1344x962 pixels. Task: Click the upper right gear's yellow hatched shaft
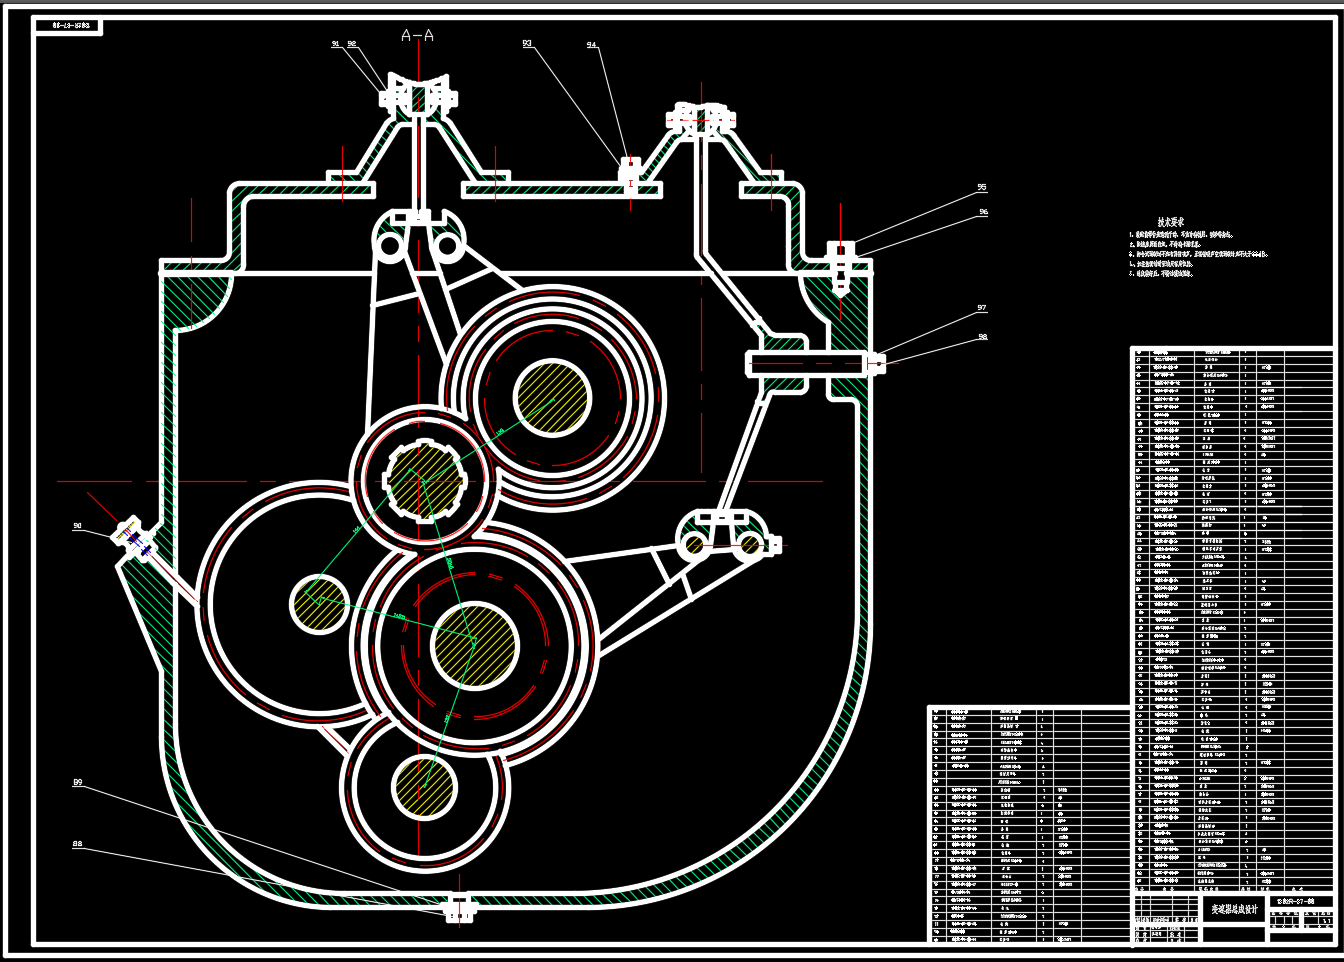(552, 398)
